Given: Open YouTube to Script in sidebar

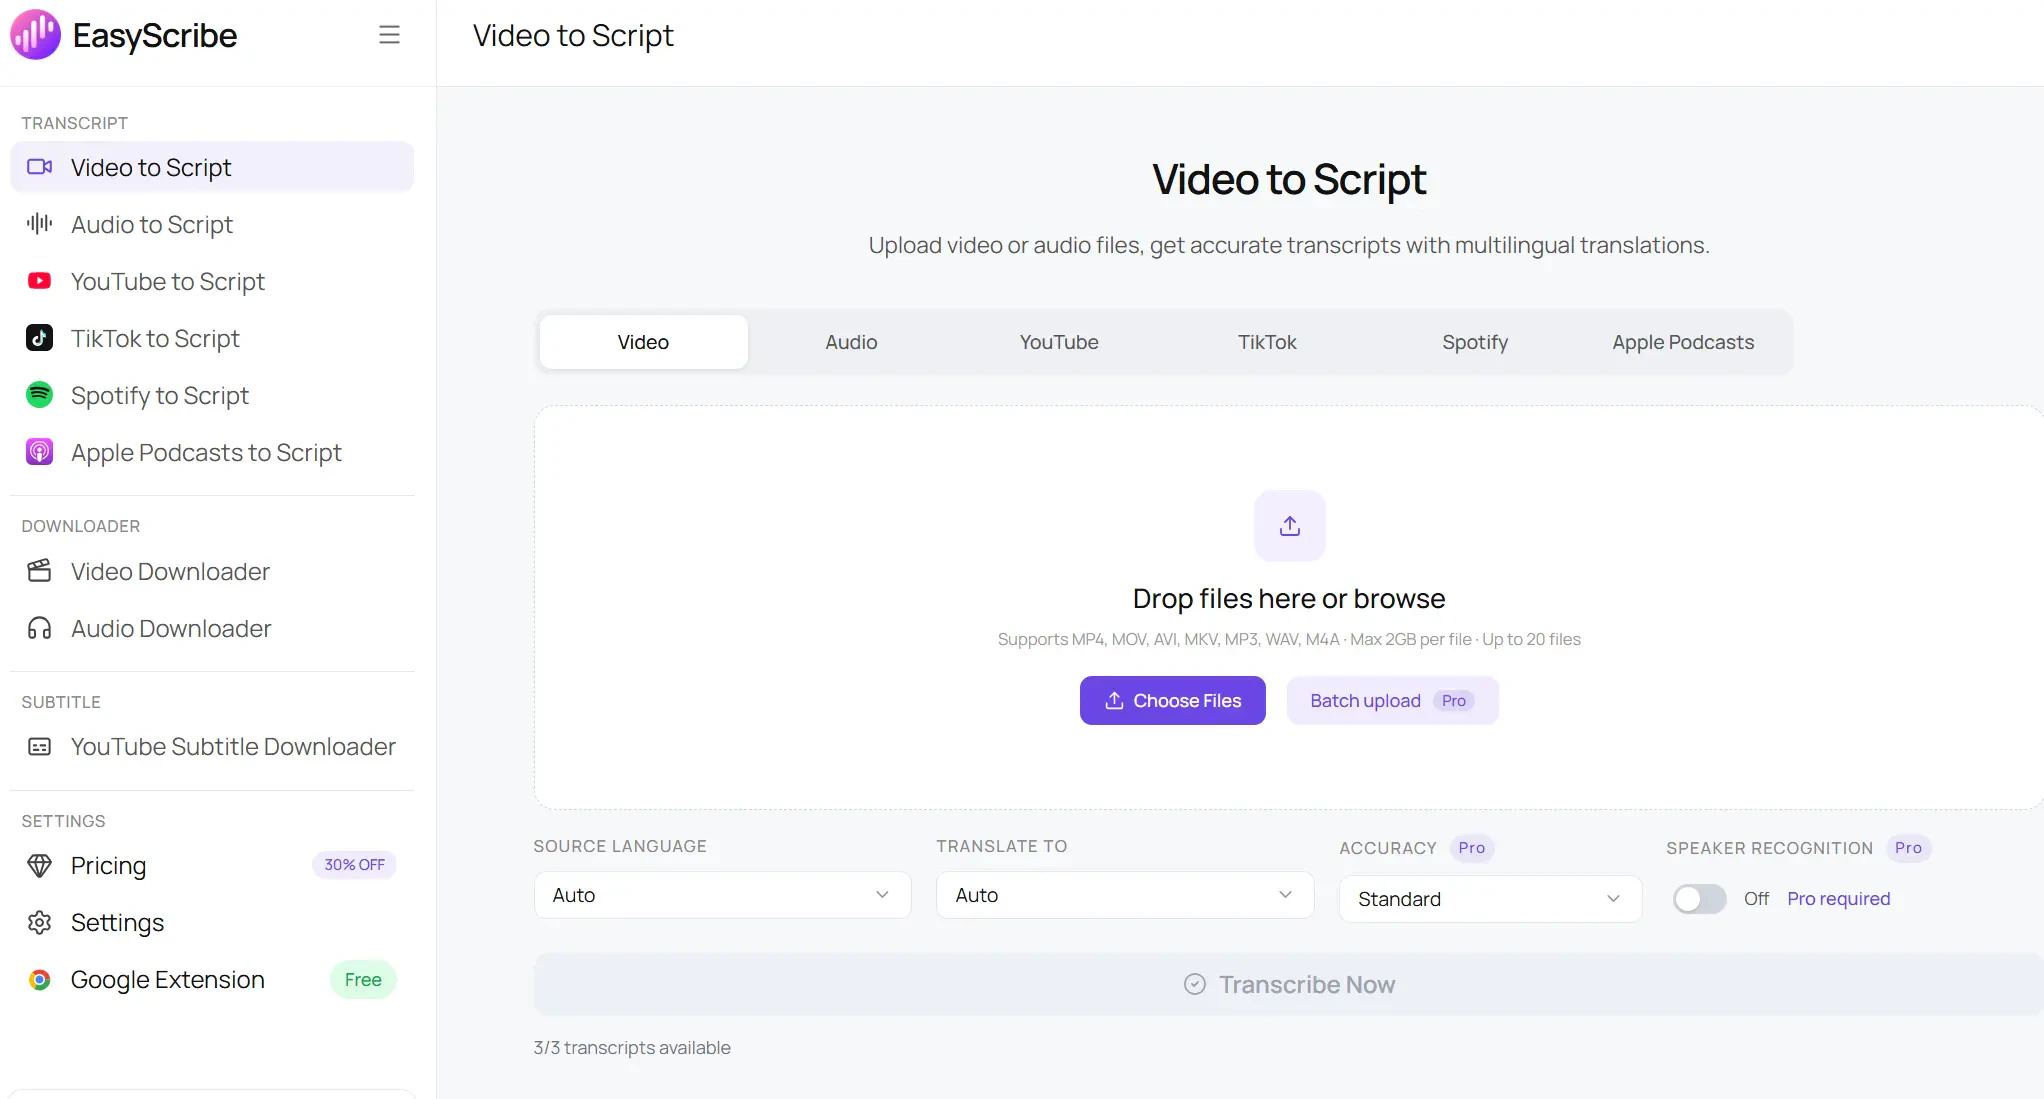Looking at the screenshot, I should point(212,281).
